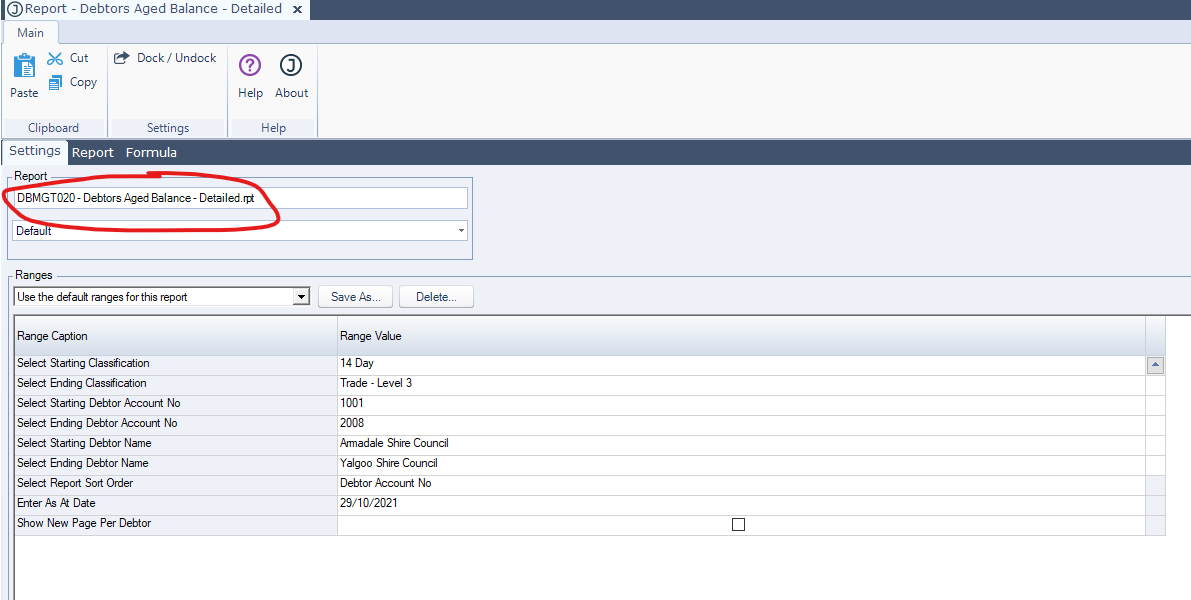Screen dimensions: 1191x600
Task: Click the report file name field
Action: 240,198
